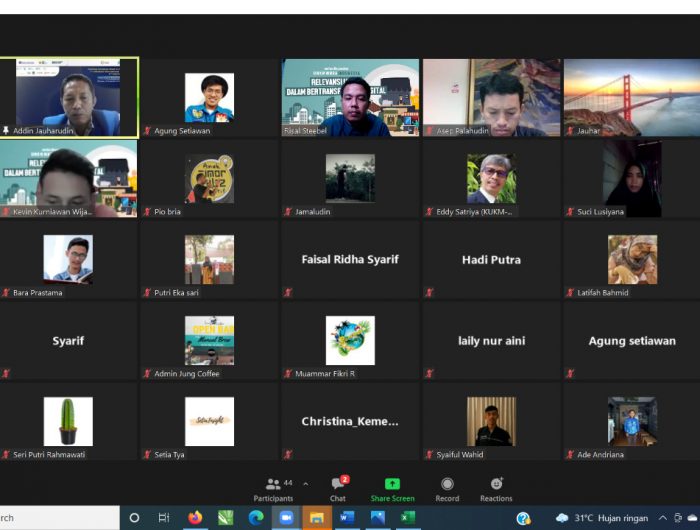Select the Golden Gate Bridge tile of Jauhar

(632, 96)
